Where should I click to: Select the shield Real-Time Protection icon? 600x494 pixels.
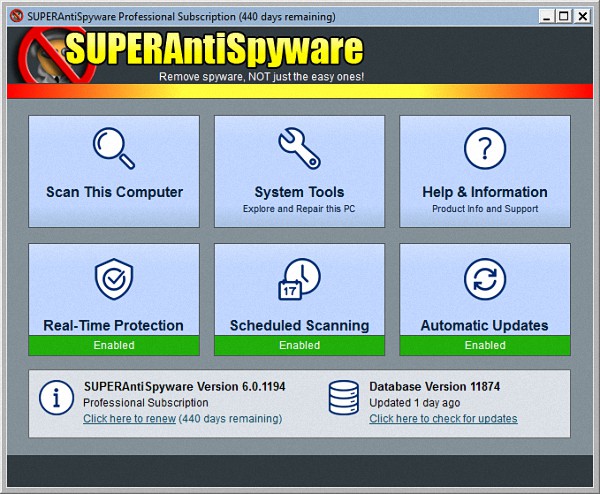pyautogui.click(x=113, y=279)
